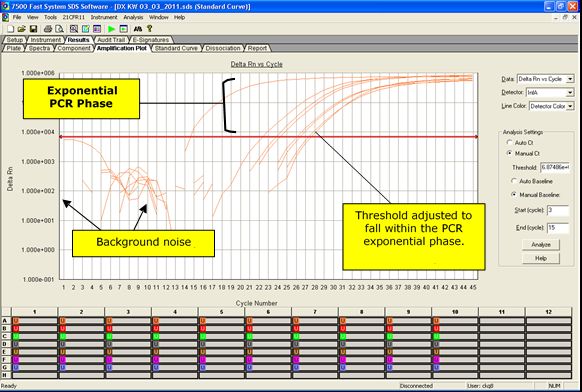
Task: Click the printer icon in the toolbar
Action: 48,29
